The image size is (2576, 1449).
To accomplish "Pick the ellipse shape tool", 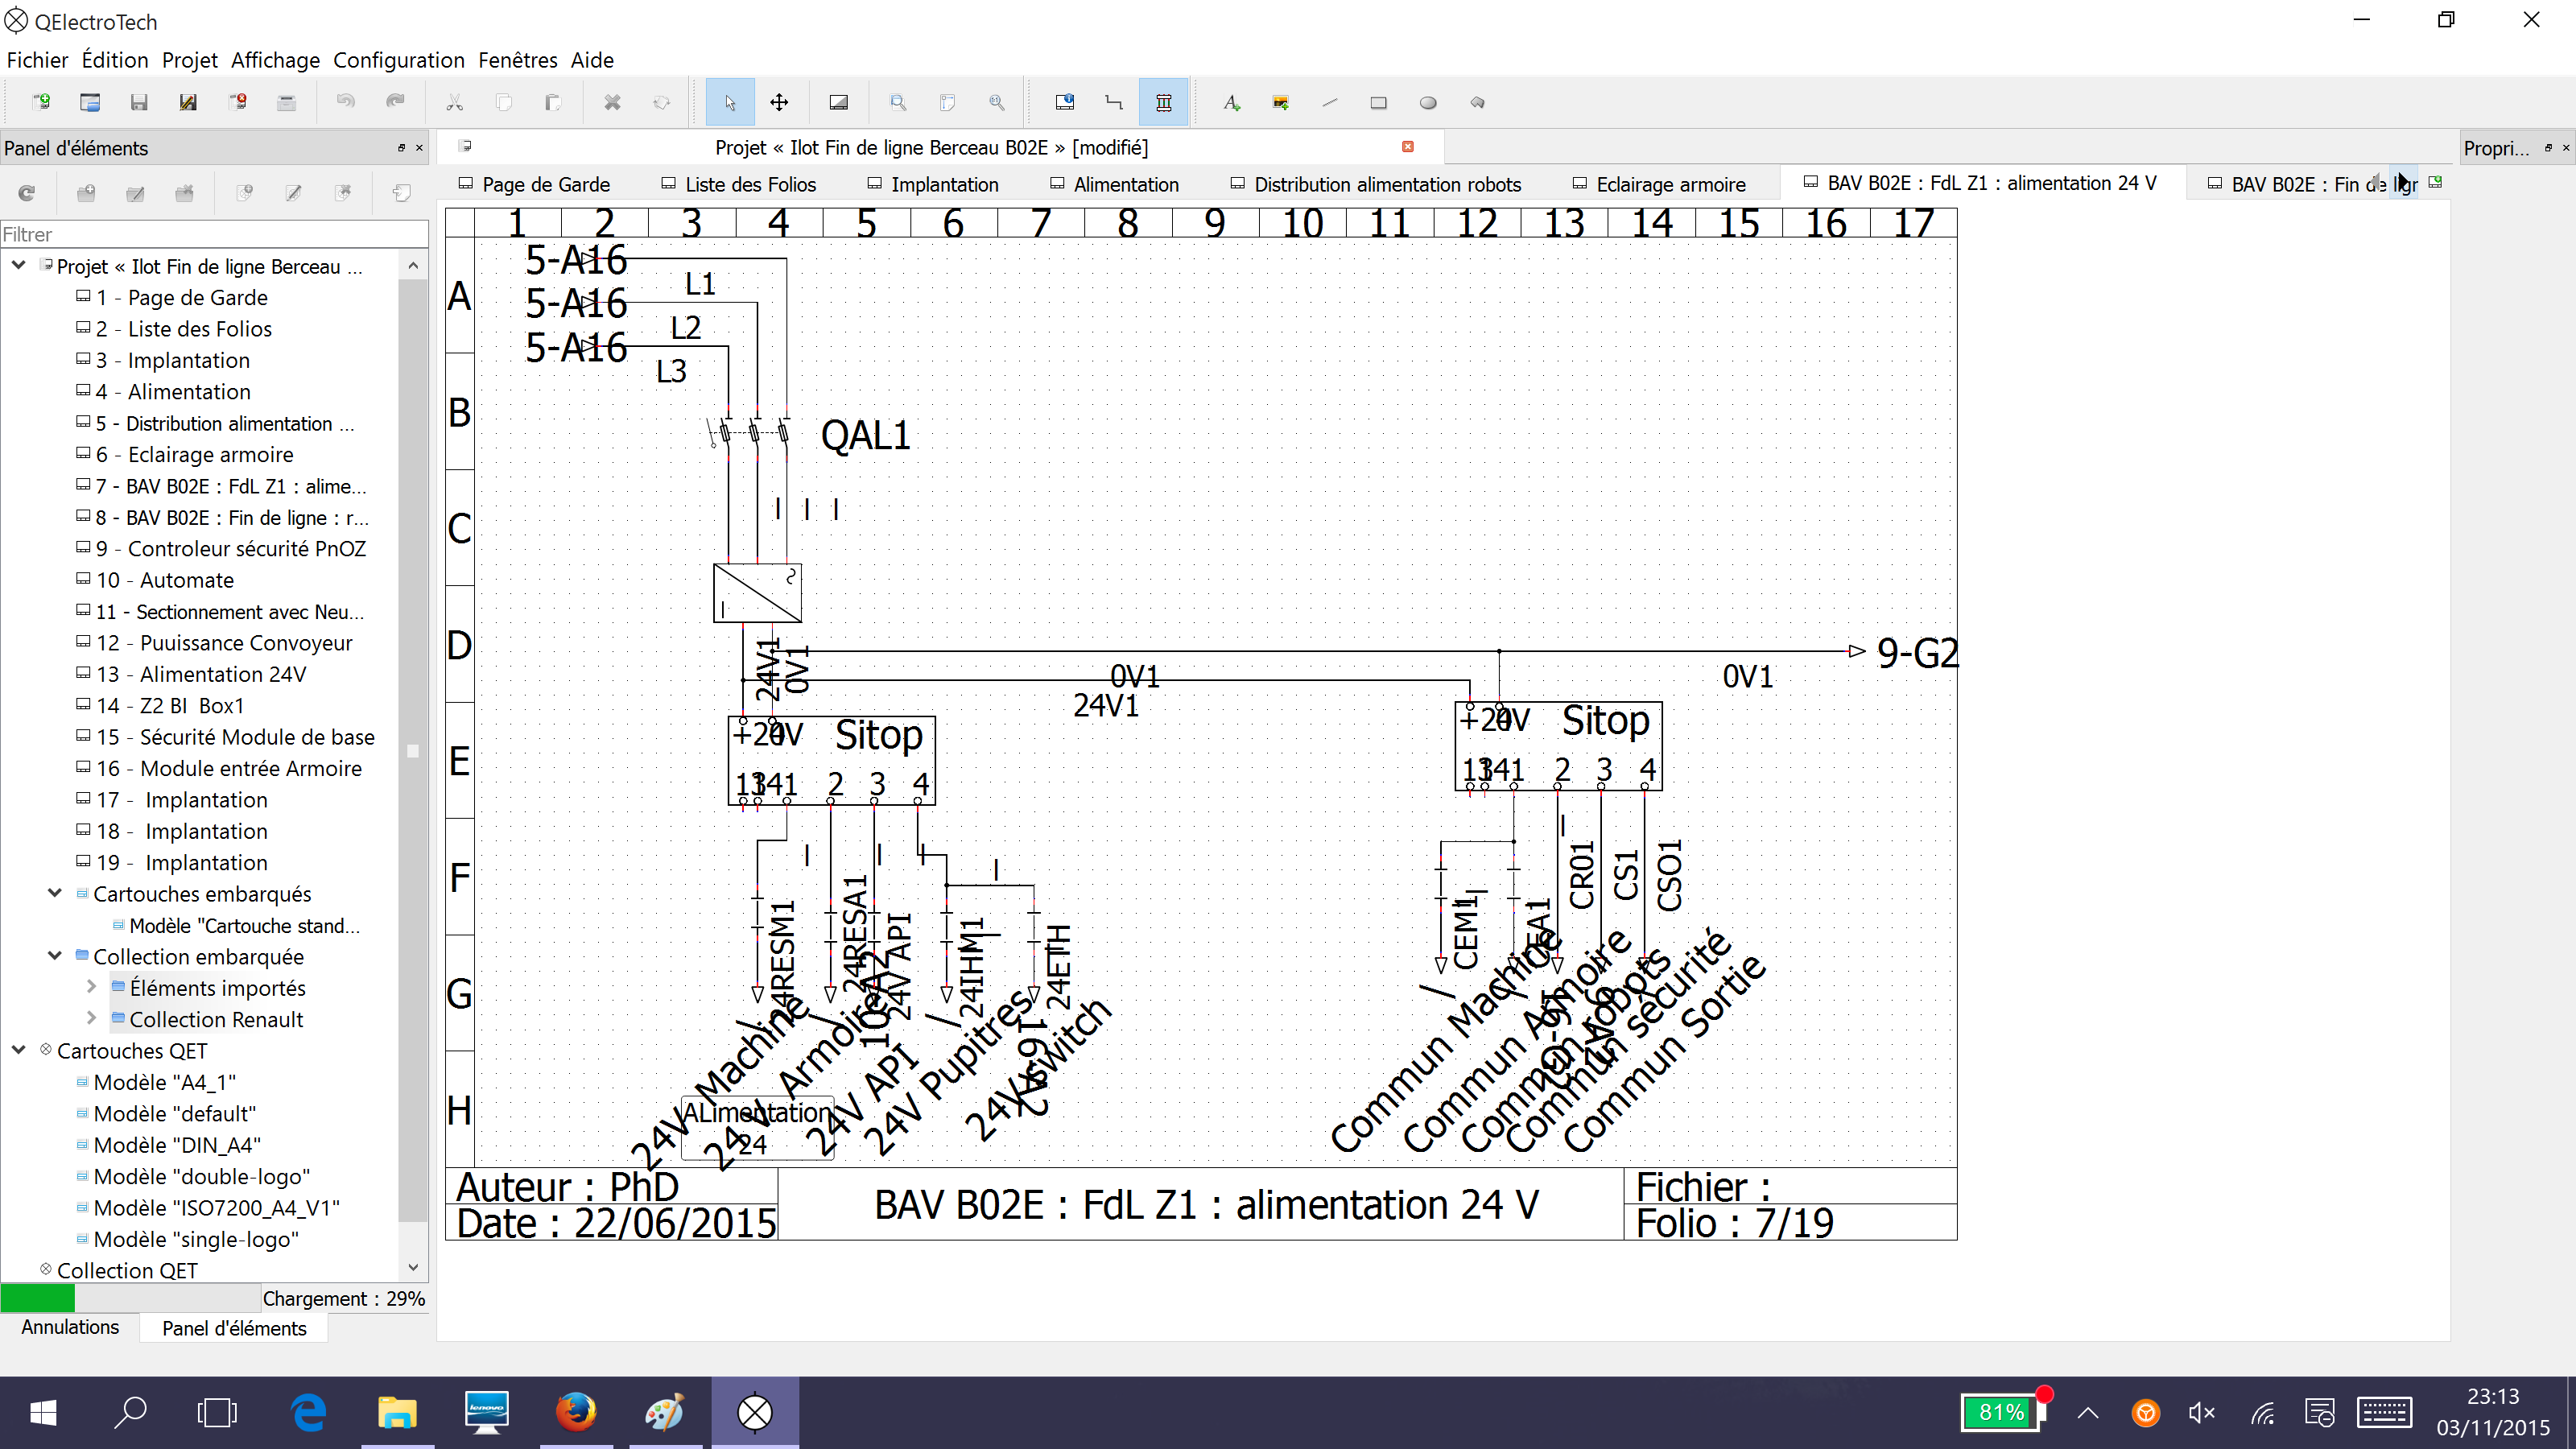I will 1427,102.
